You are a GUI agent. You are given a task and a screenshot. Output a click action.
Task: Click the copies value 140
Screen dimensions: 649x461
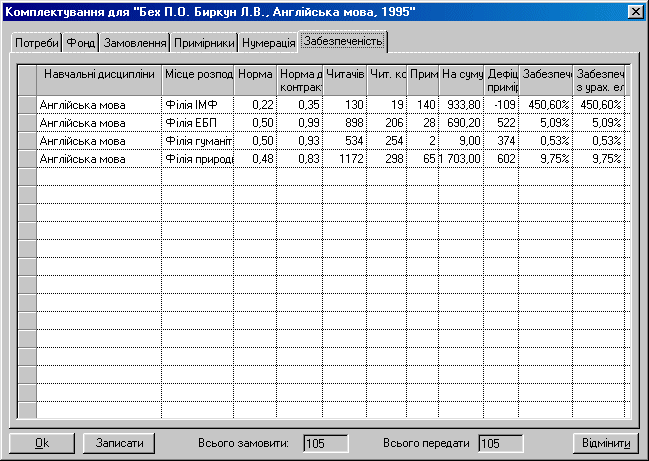click(423, 105)
